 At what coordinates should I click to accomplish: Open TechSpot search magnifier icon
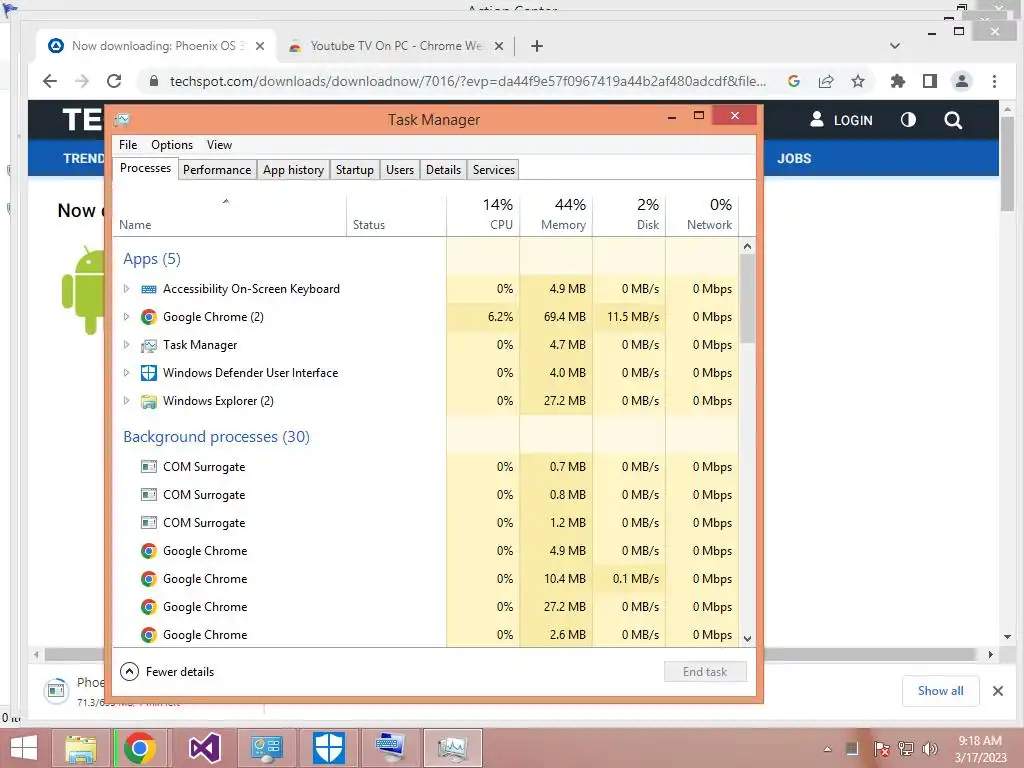pyautogui.click(x=953, y=120)
